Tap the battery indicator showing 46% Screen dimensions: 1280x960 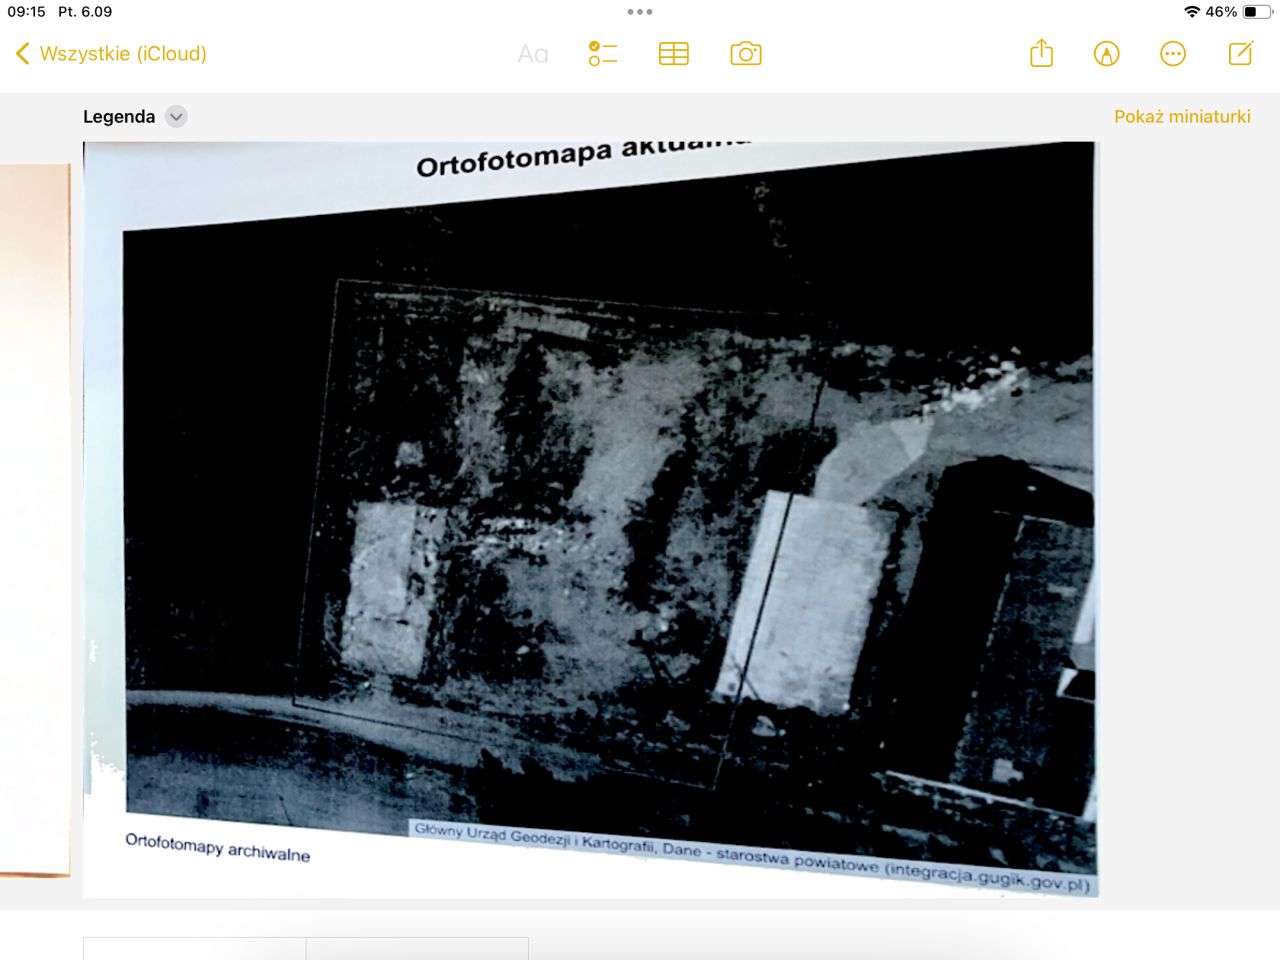(x=1256, y=12)
